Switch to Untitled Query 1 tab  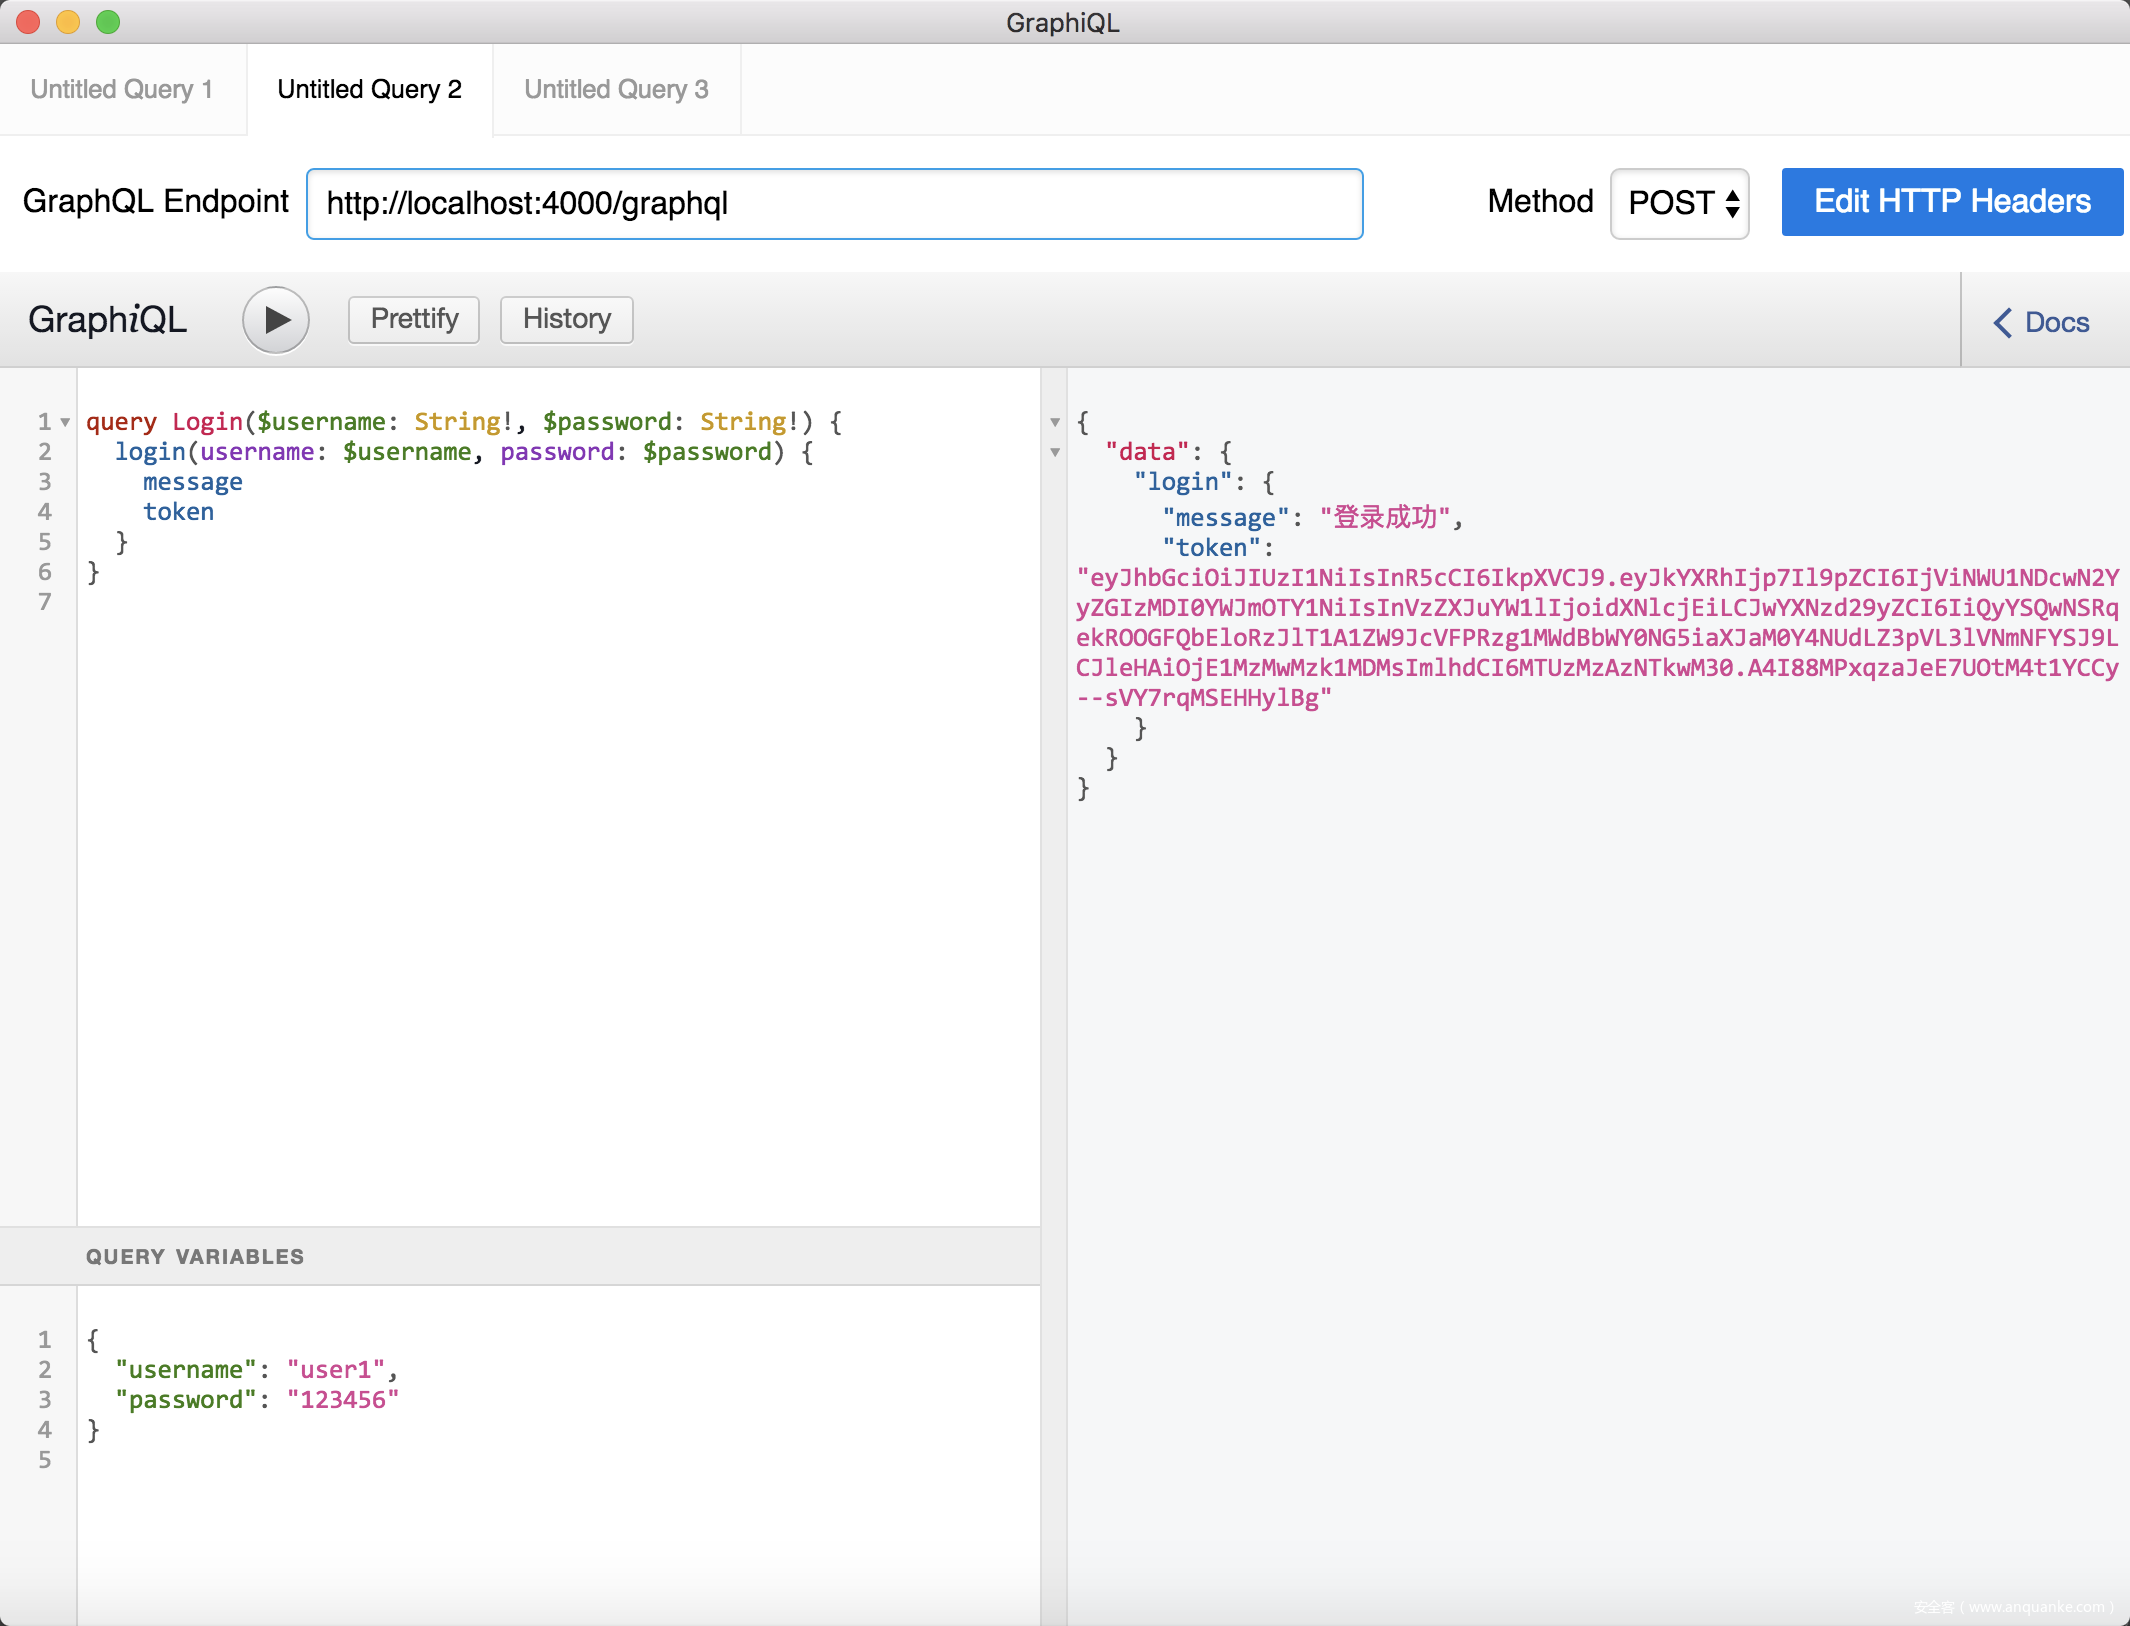coord(122,89)
